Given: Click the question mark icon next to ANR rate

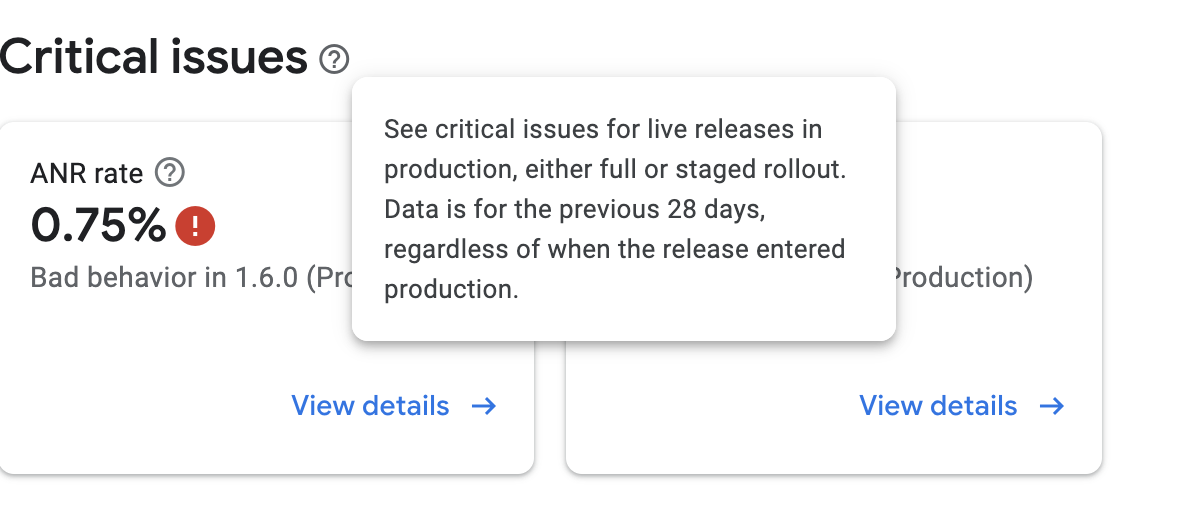Looking at the screenshot, I should point(171,174).
